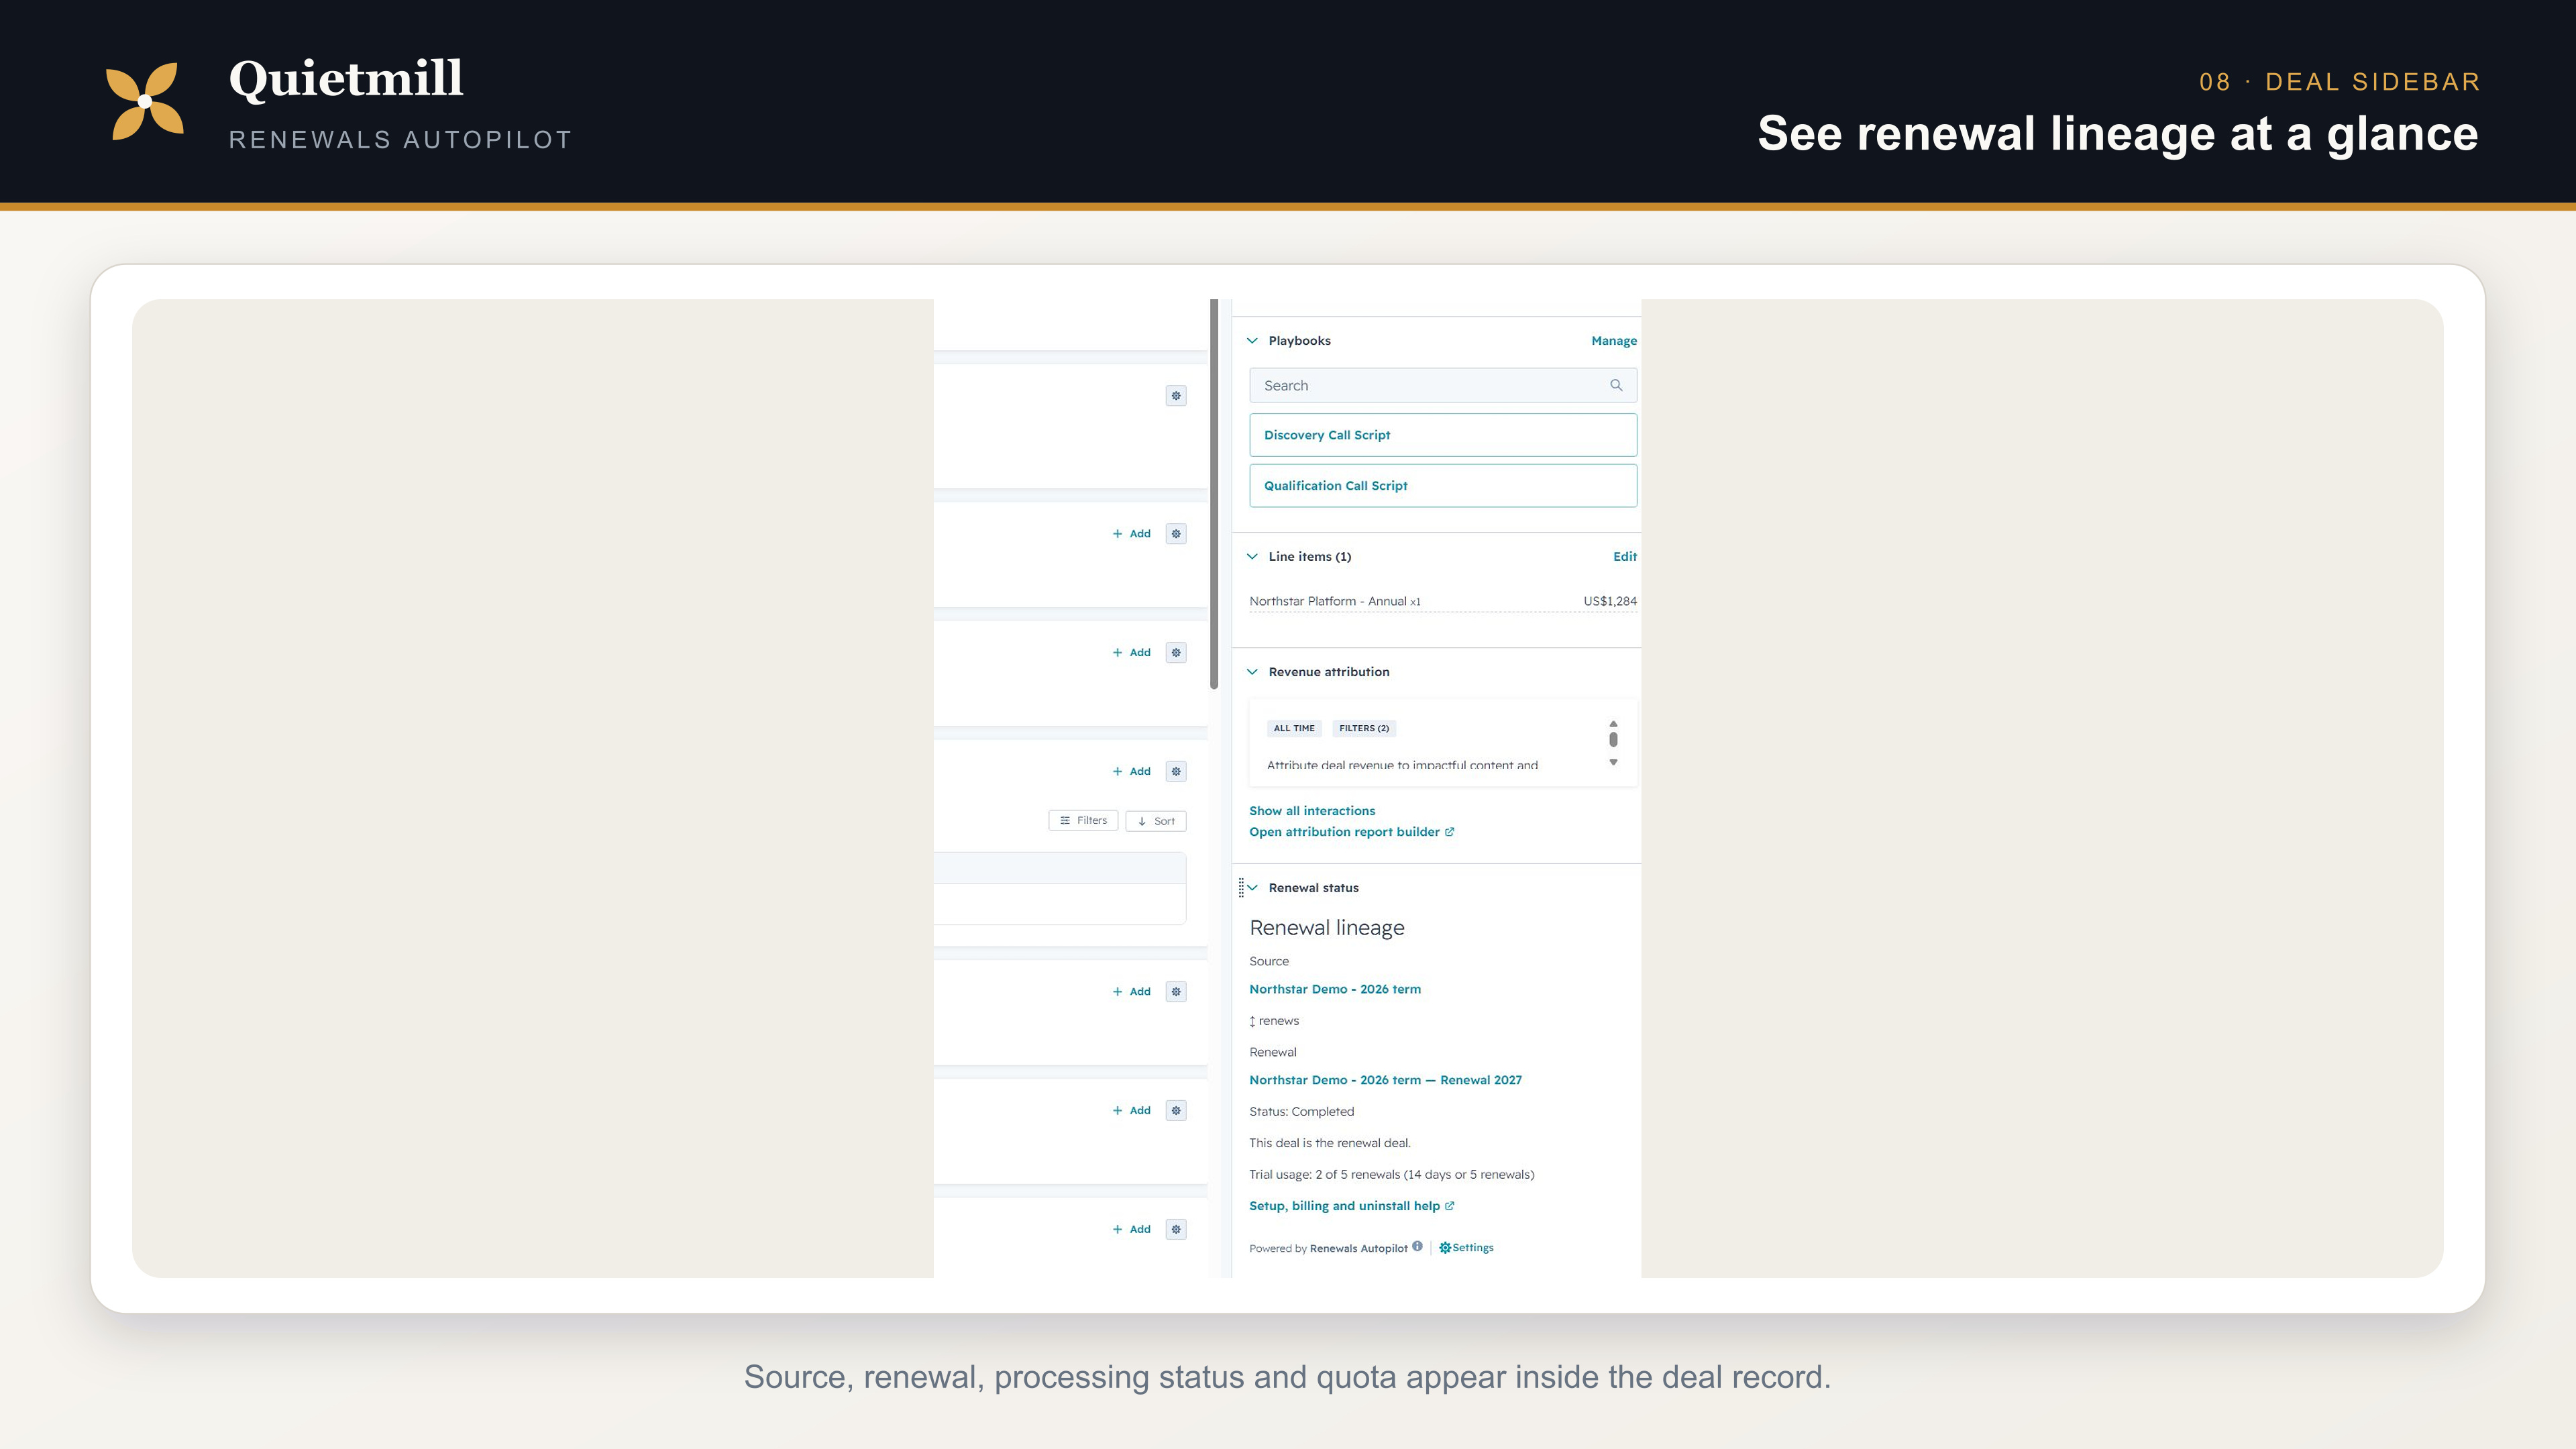
Task: Click the Quietmill flower logo
Action: (x=145, y=101)
